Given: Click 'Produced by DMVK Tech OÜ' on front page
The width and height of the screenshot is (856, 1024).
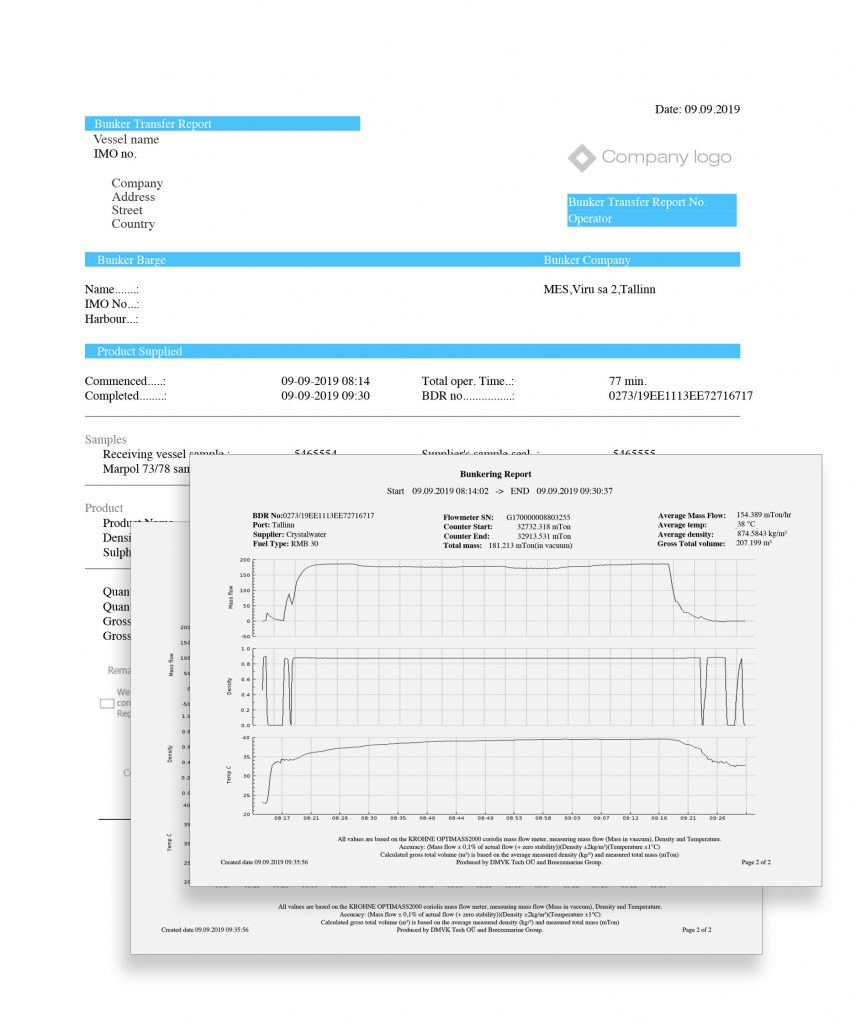Looking at the screenshot, I should [529, 862].
